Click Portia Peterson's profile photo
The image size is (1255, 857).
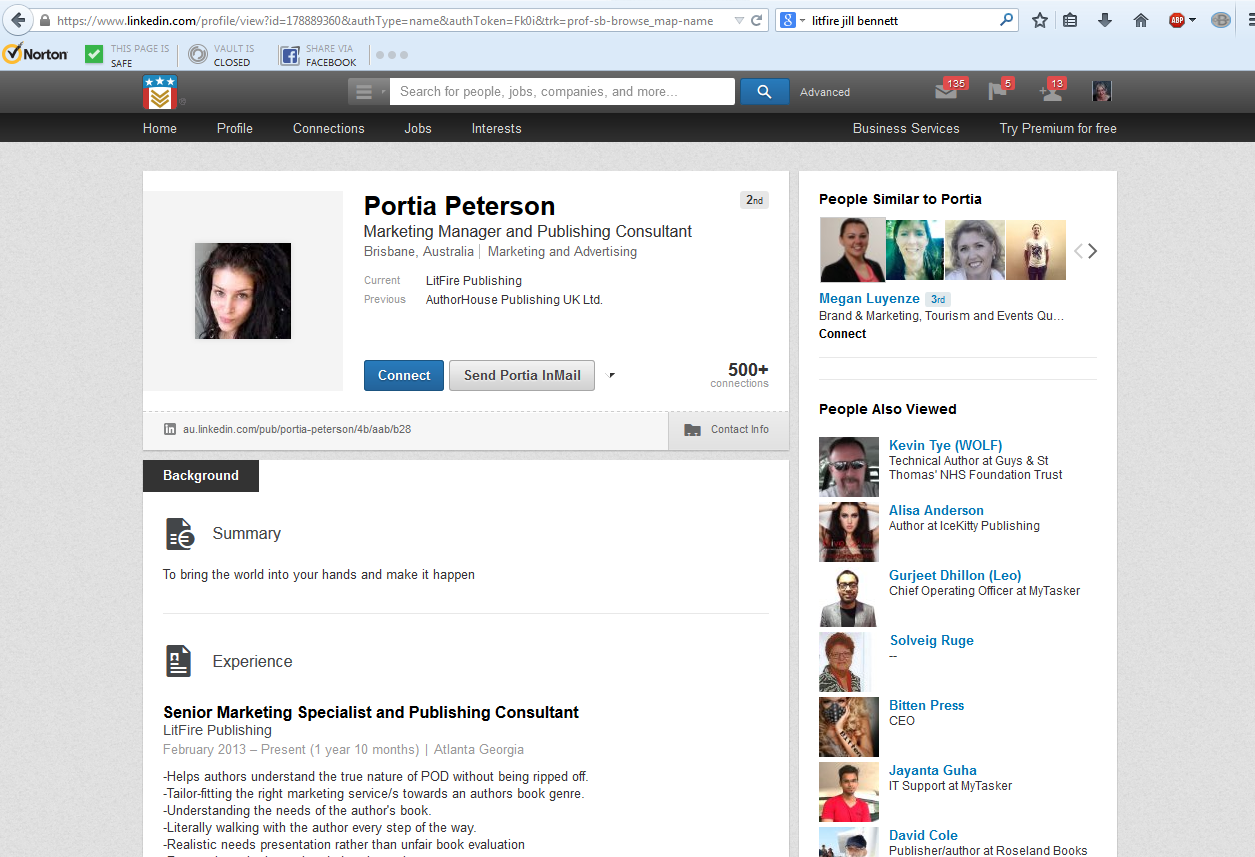tap(243, 291)
